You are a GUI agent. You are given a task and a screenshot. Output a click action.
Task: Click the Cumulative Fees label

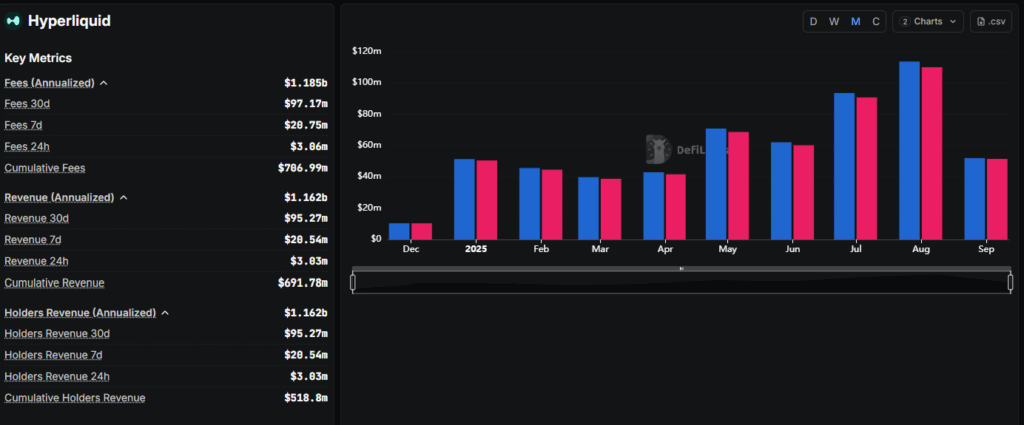[44, 168]
